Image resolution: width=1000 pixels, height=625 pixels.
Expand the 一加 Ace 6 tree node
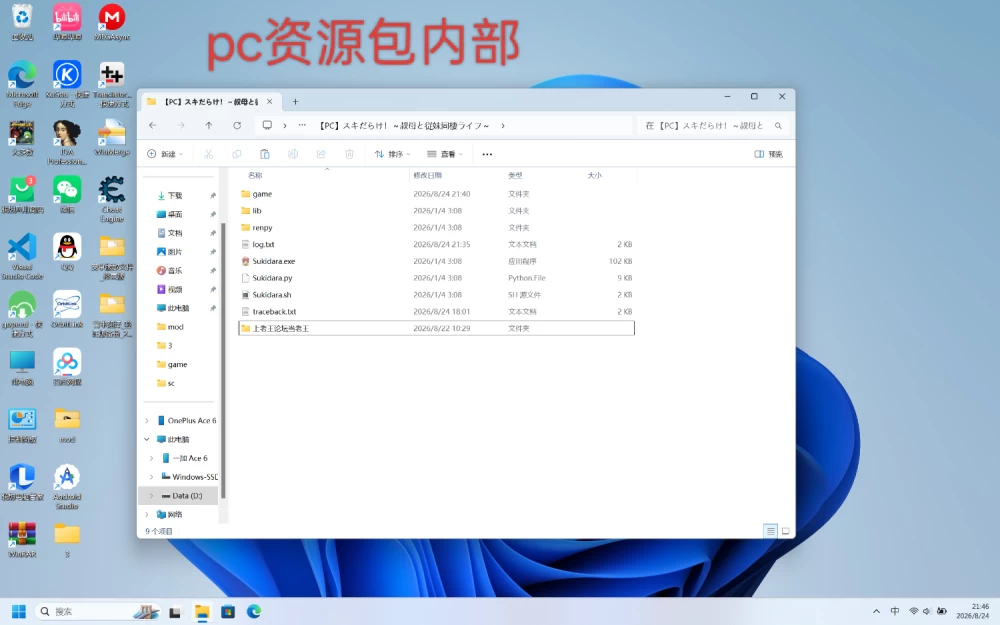point(151,458)
